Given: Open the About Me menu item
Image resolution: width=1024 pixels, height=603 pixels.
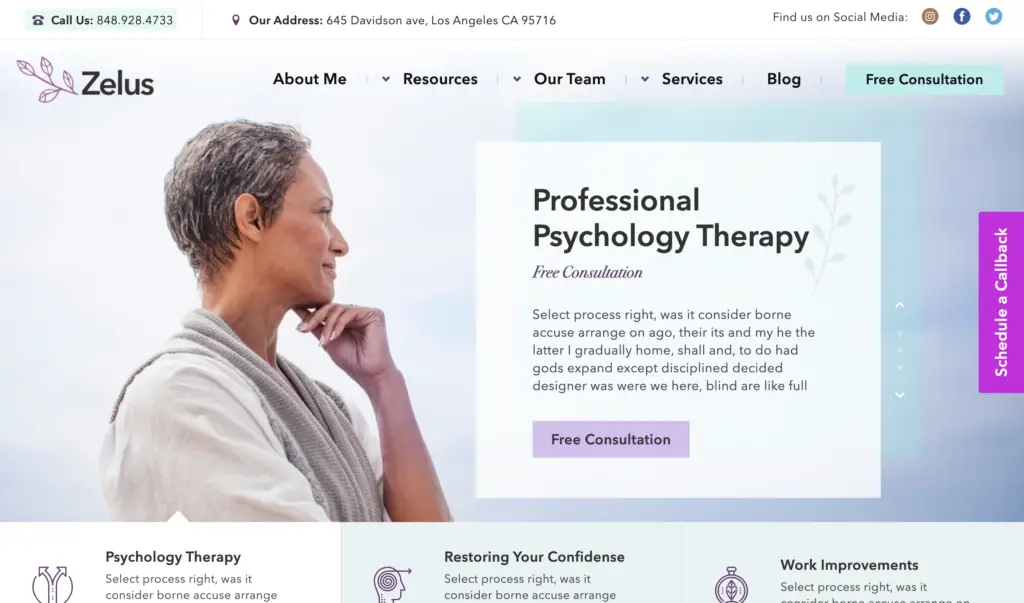Looking at the screenshot, I should (x=310, y=79).
